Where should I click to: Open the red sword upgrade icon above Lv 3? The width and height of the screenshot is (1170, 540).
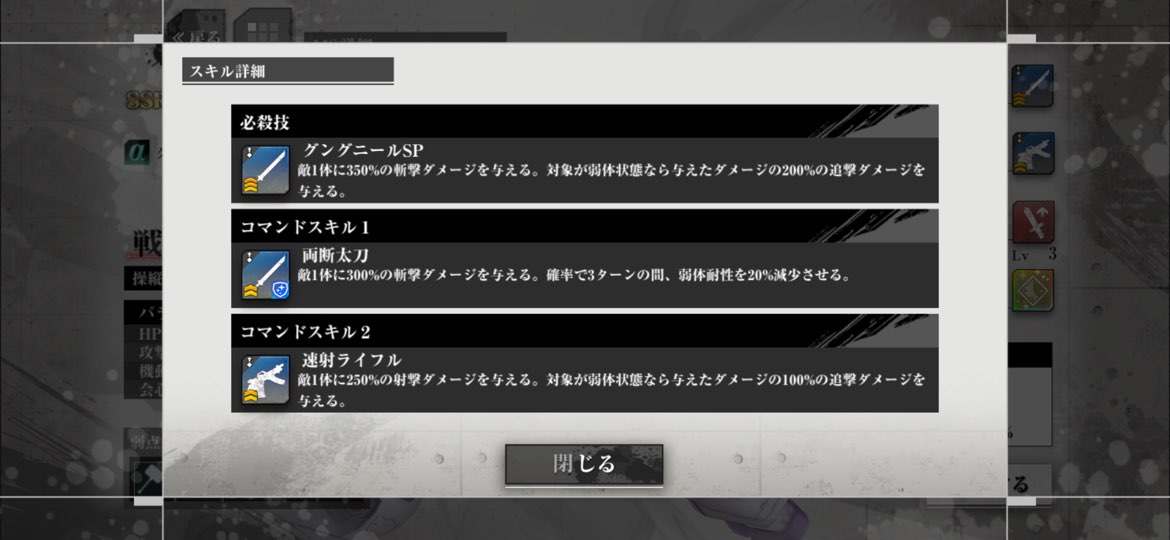tap(1033, 222)
